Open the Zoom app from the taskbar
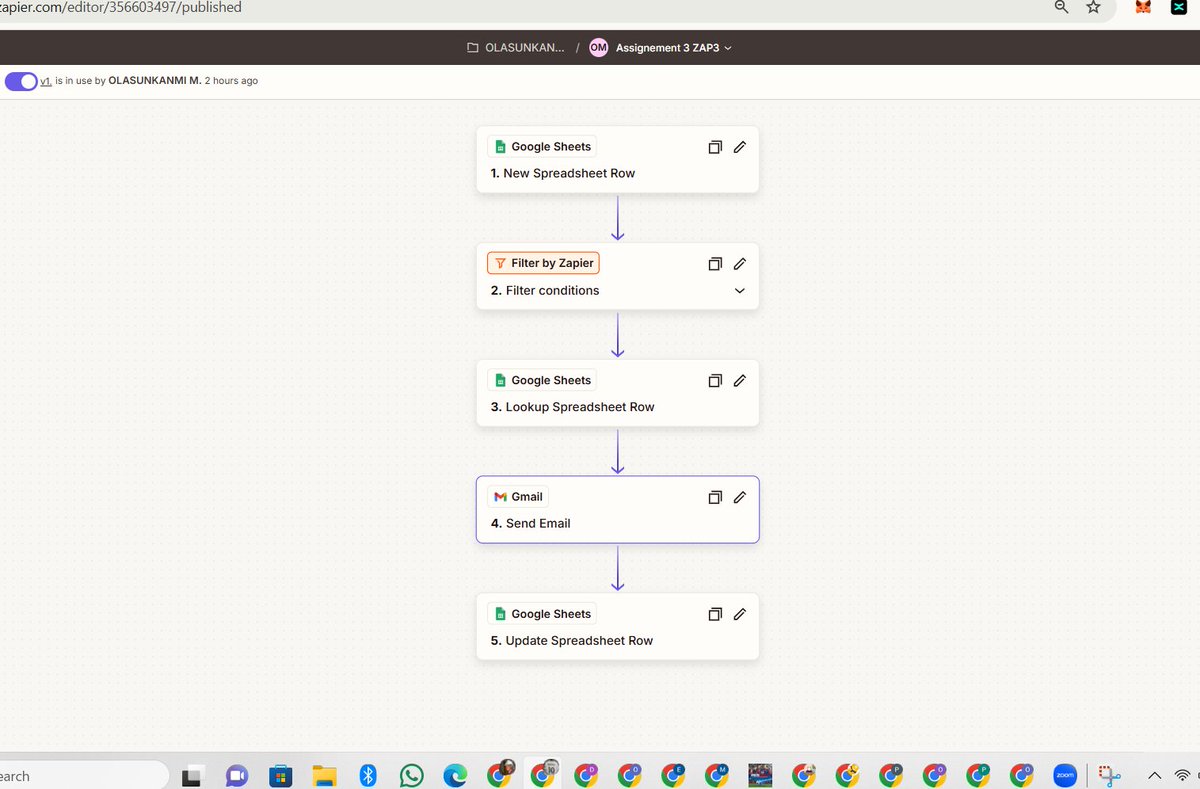 click(x=1064, y=775)
